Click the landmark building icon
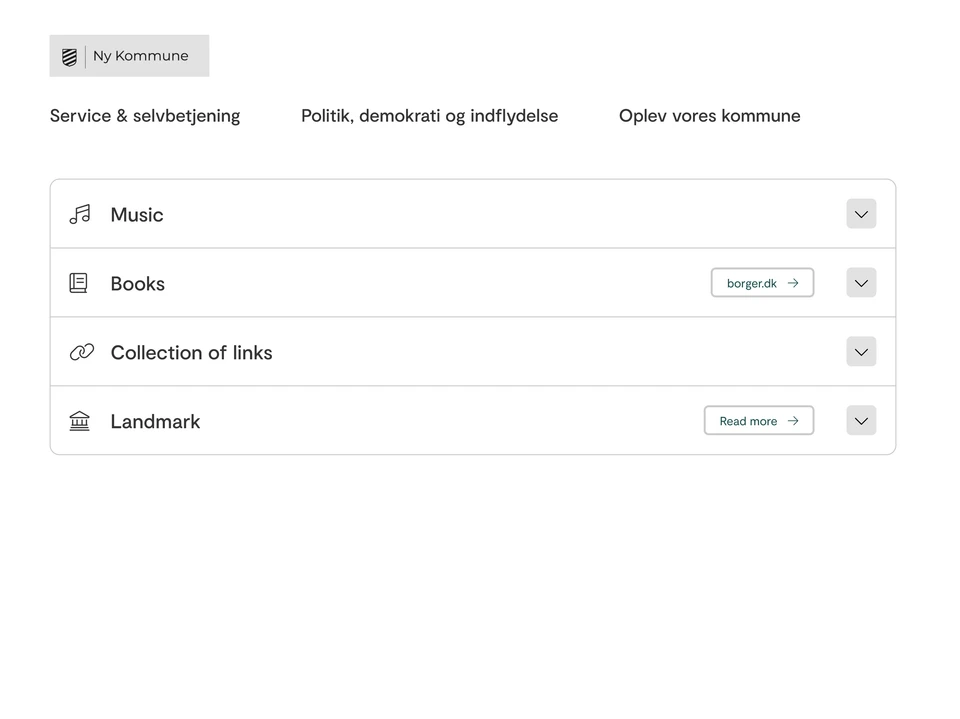Screen dimensions: 960x719 (80, 421)
